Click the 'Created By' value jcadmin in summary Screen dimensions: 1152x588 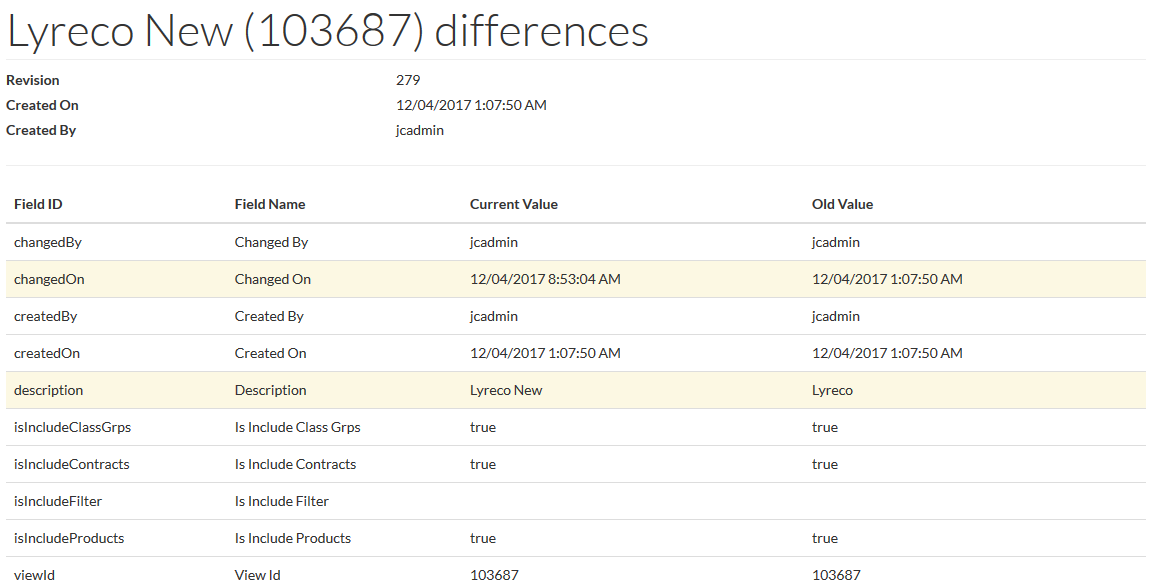(x=420, y=130)
